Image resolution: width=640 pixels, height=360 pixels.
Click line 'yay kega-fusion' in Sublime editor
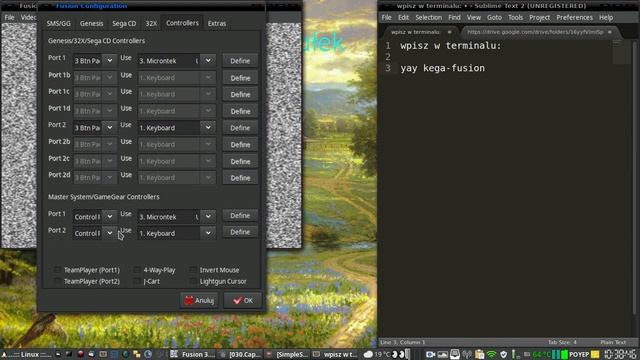click(442, 68)
